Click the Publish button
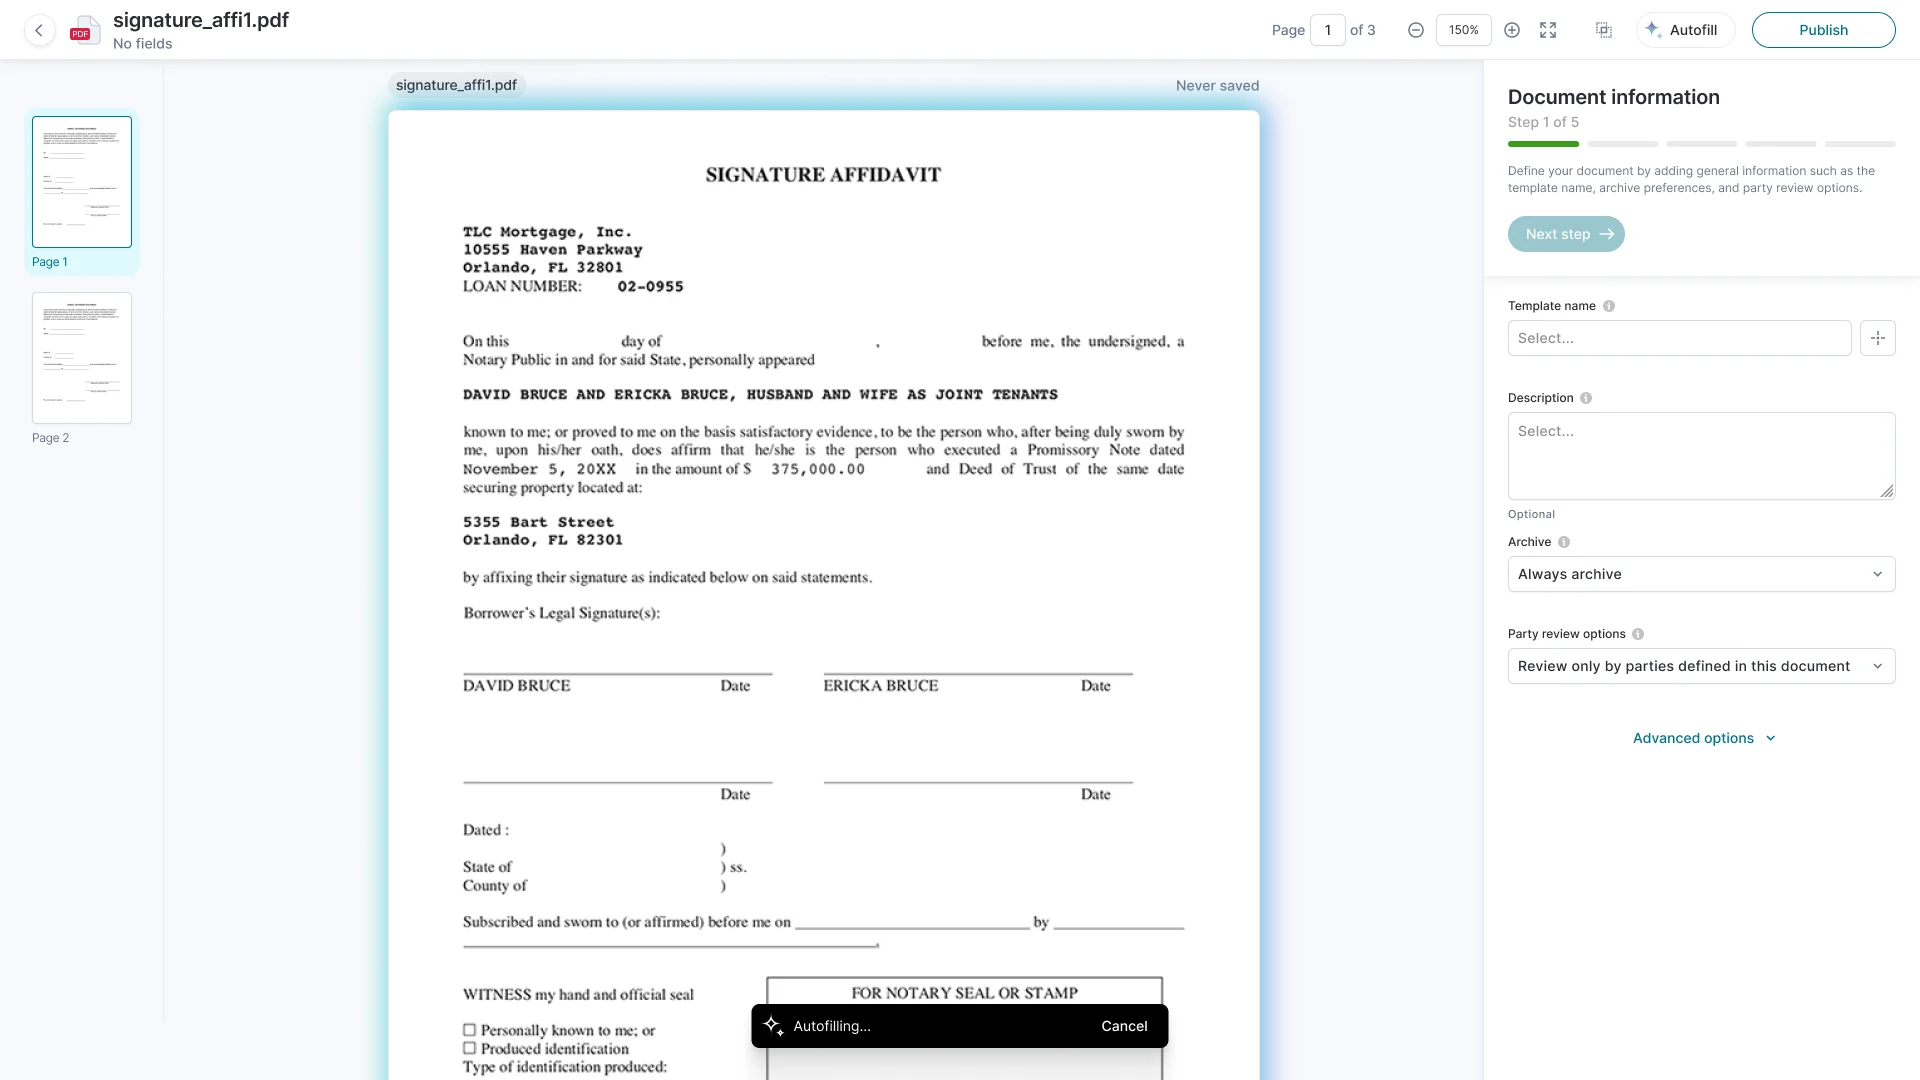The width and height of the screenshot is (1920, 1080). point(1823,30)
